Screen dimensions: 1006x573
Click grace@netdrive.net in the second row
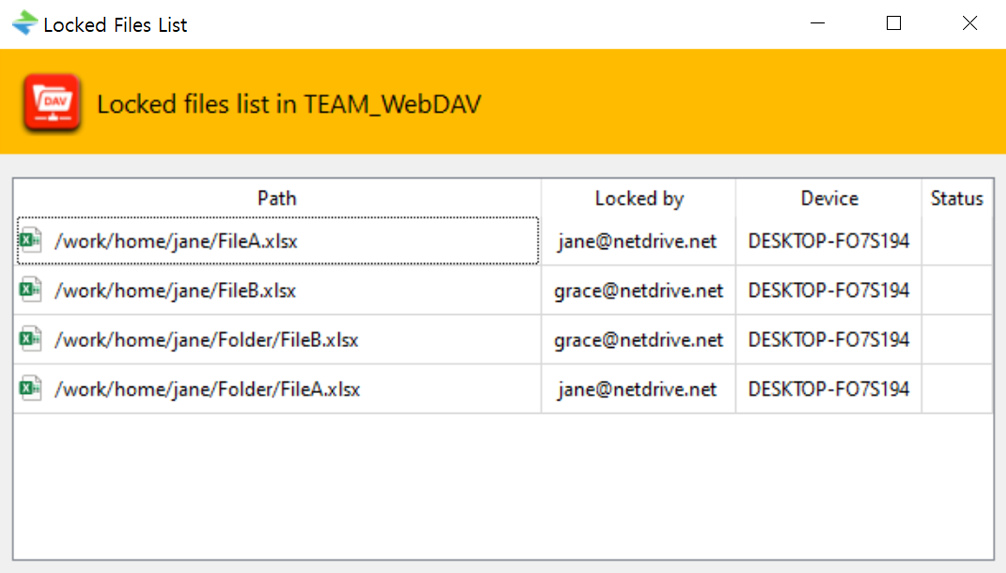point(638,291)
